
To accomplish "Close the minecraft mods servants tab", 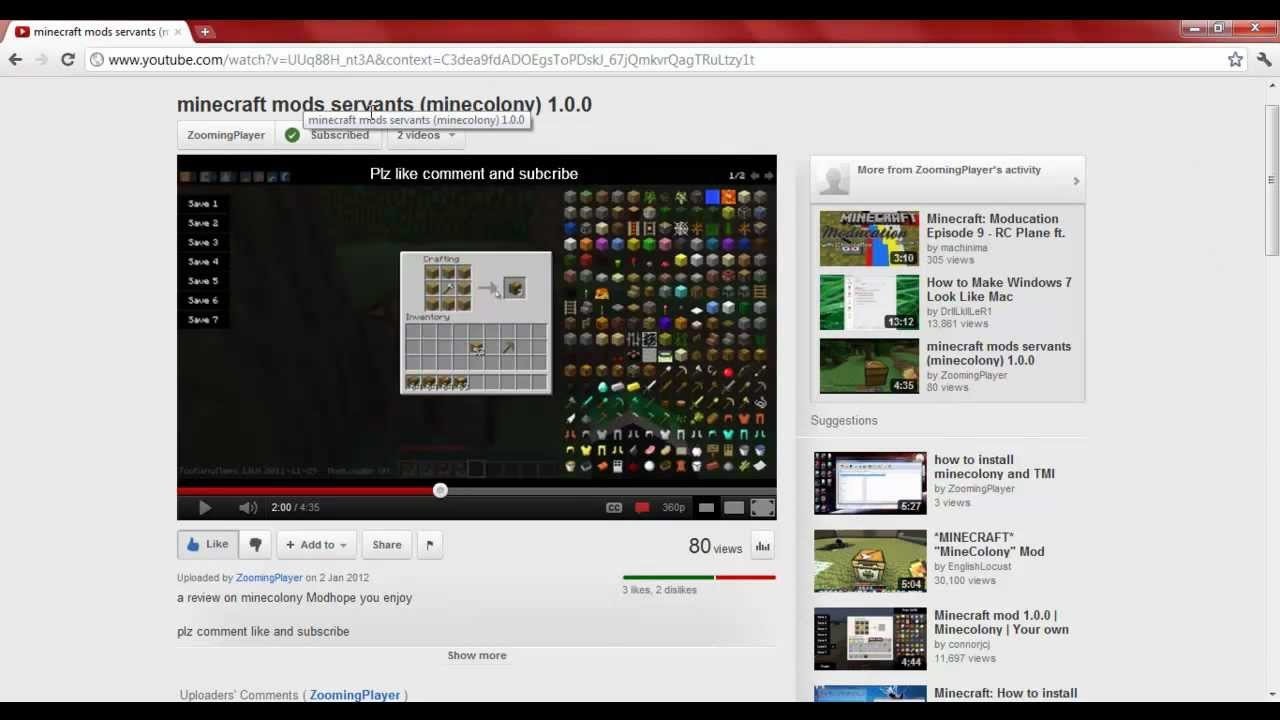I will pos(178,32).
